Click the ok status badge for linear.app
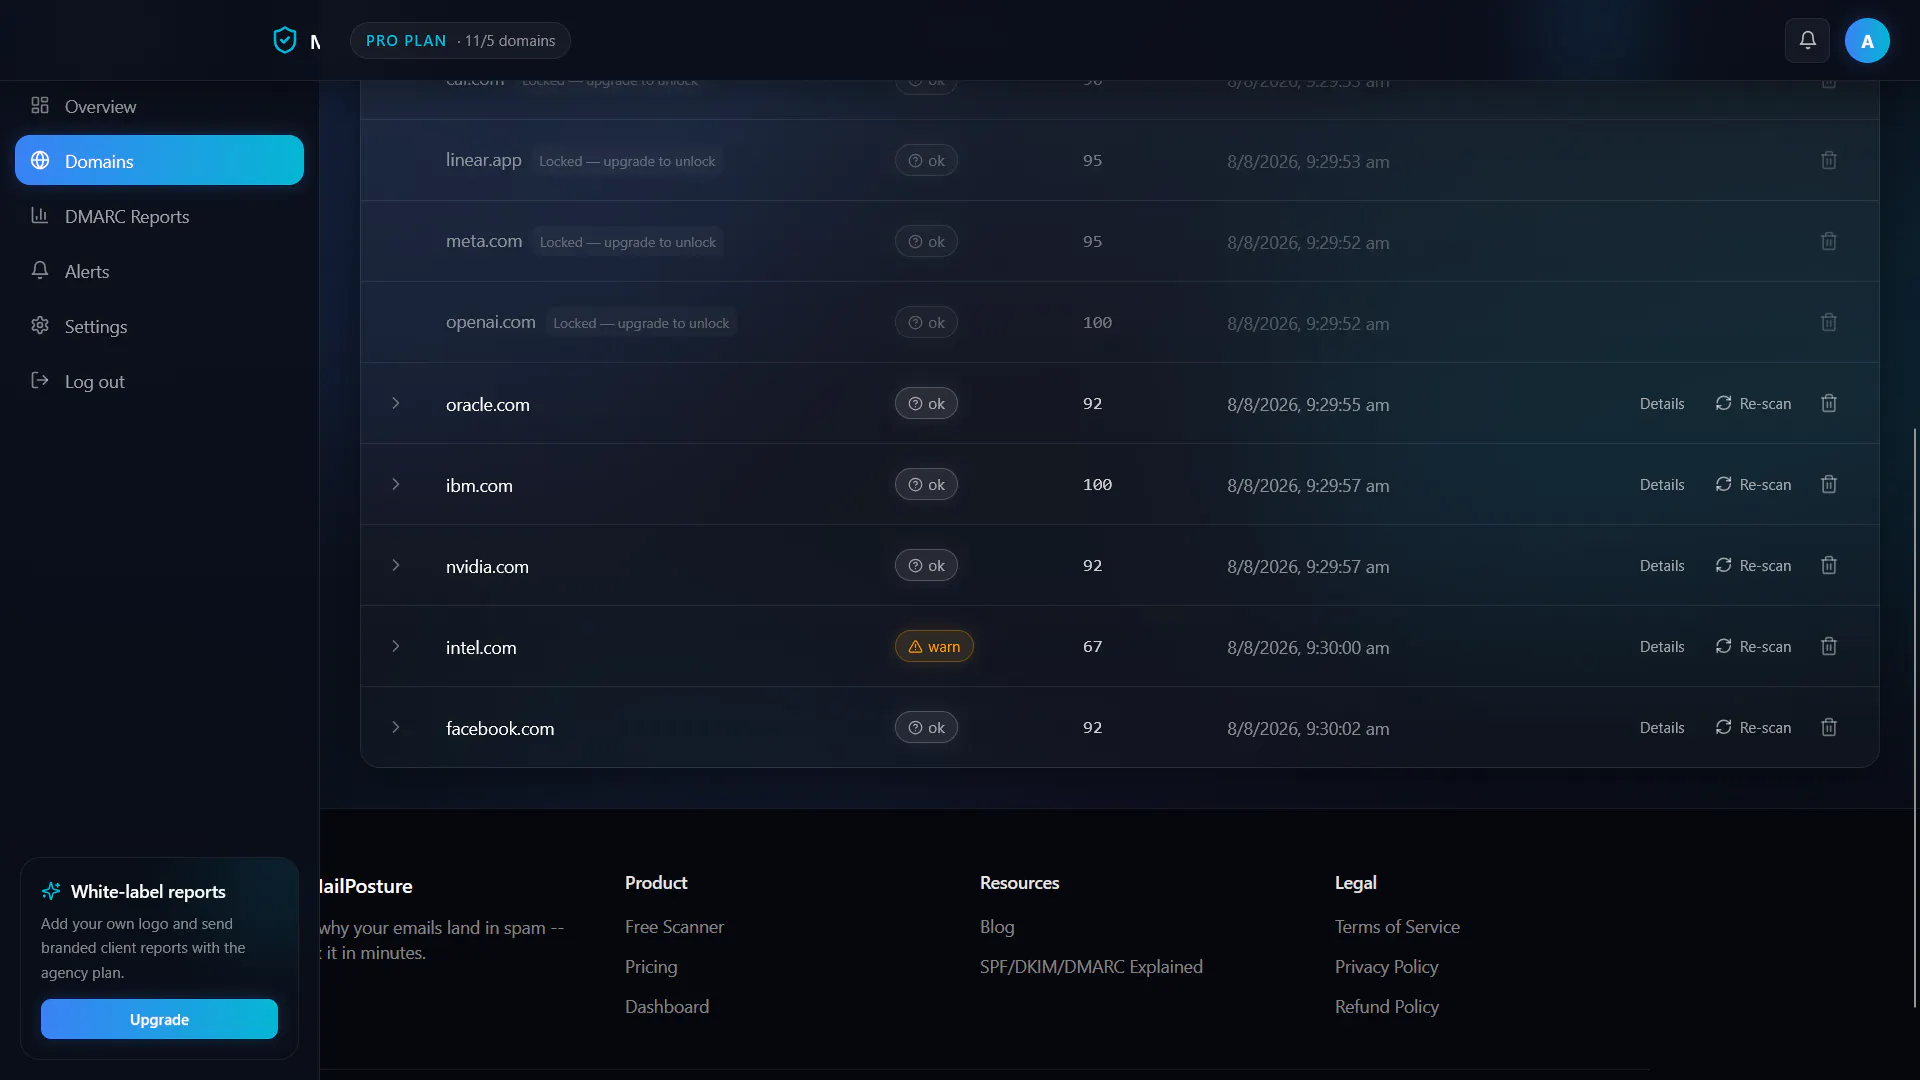The width and height of the screenshot is (1920, 1080). coord(926,160)
